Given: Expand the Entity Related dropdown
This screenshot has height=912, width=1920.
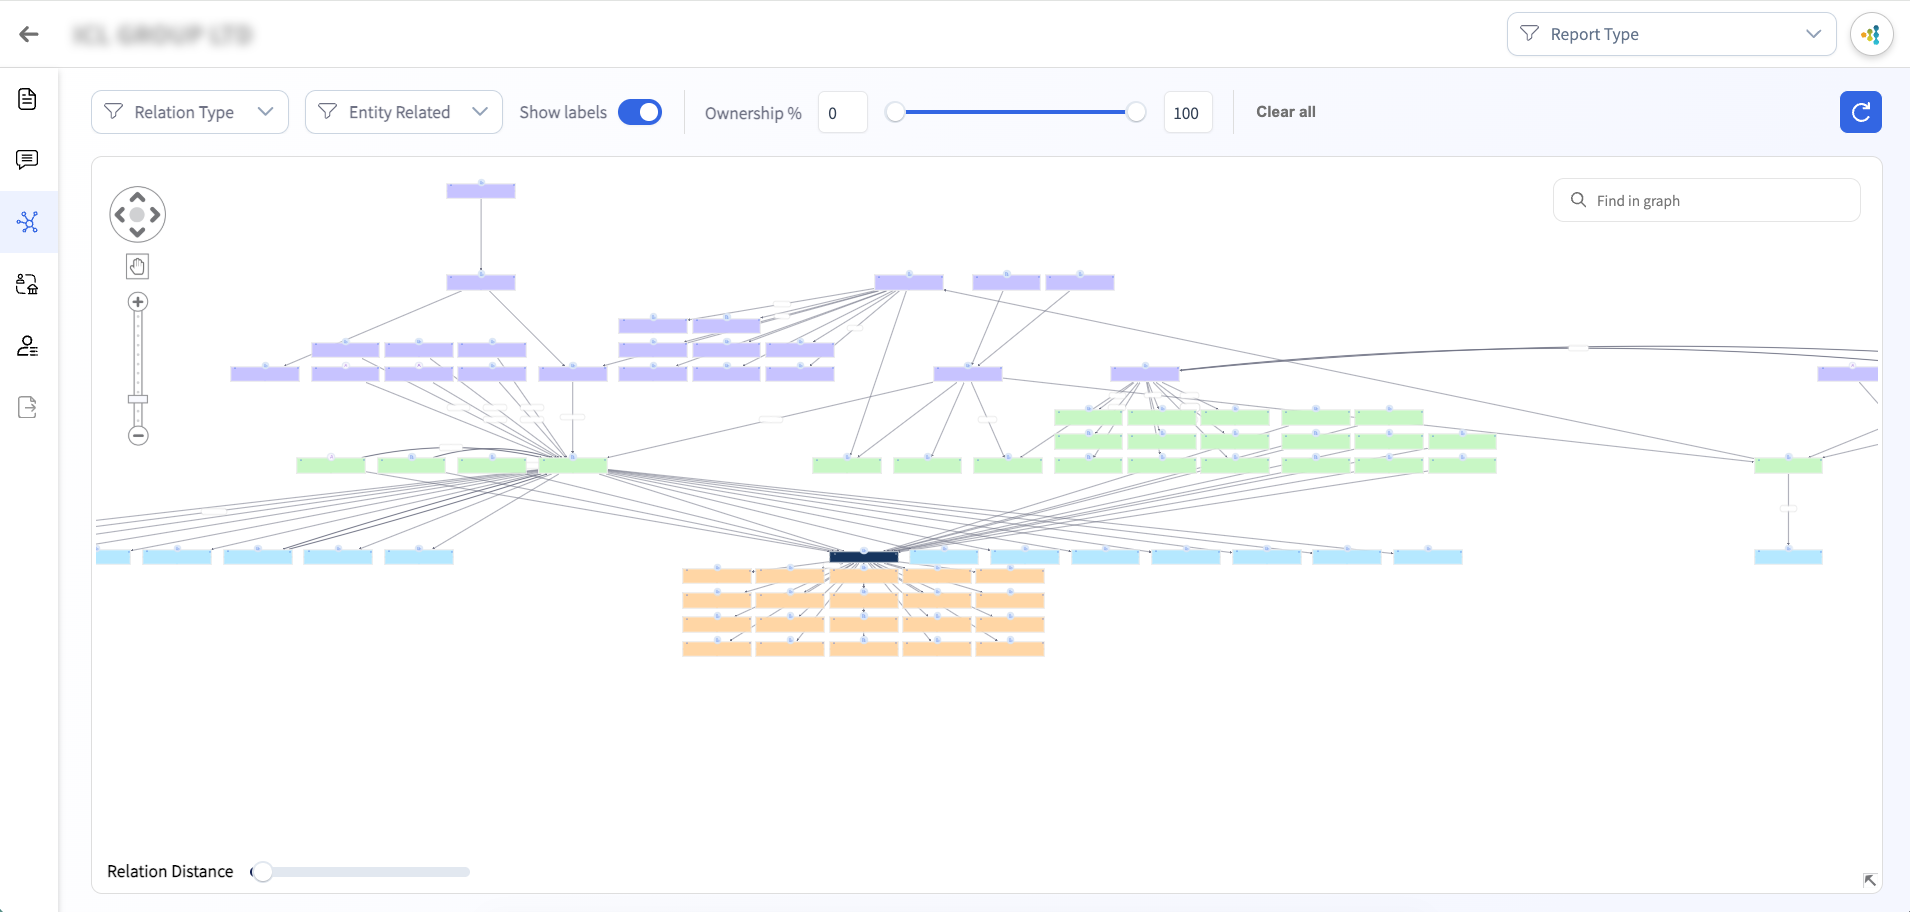Looking at the screenshot, I should click(403, 112).
